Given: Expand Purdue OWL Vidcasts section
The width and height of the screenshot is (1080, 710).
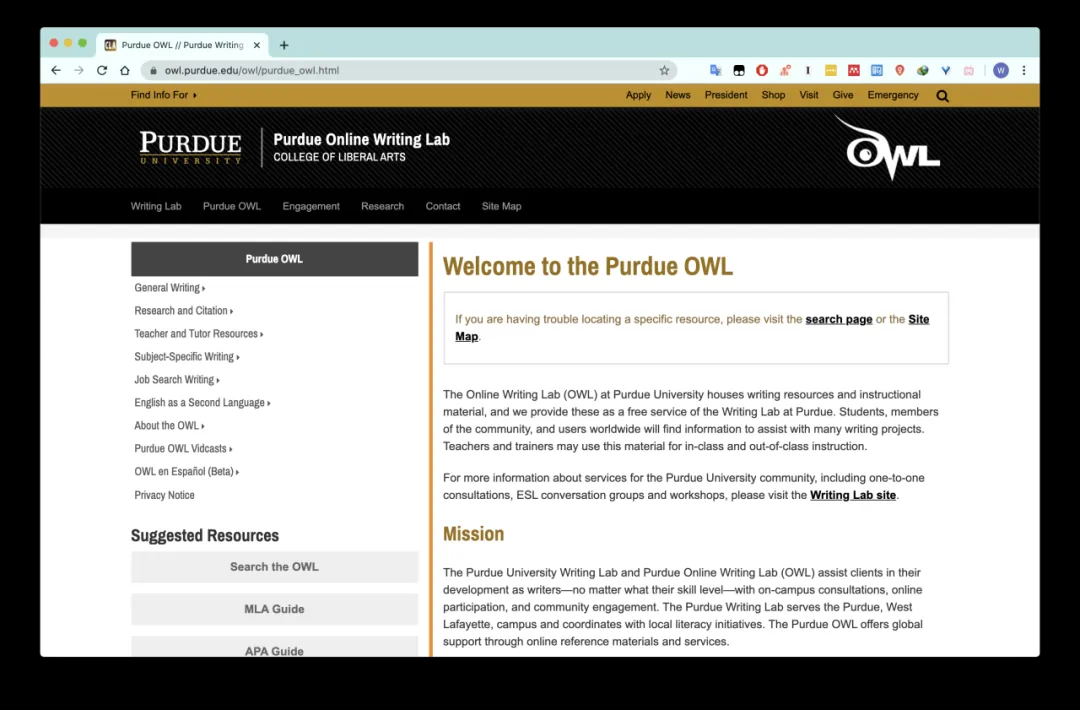Looking at the screenshot, I should point(183,448).
